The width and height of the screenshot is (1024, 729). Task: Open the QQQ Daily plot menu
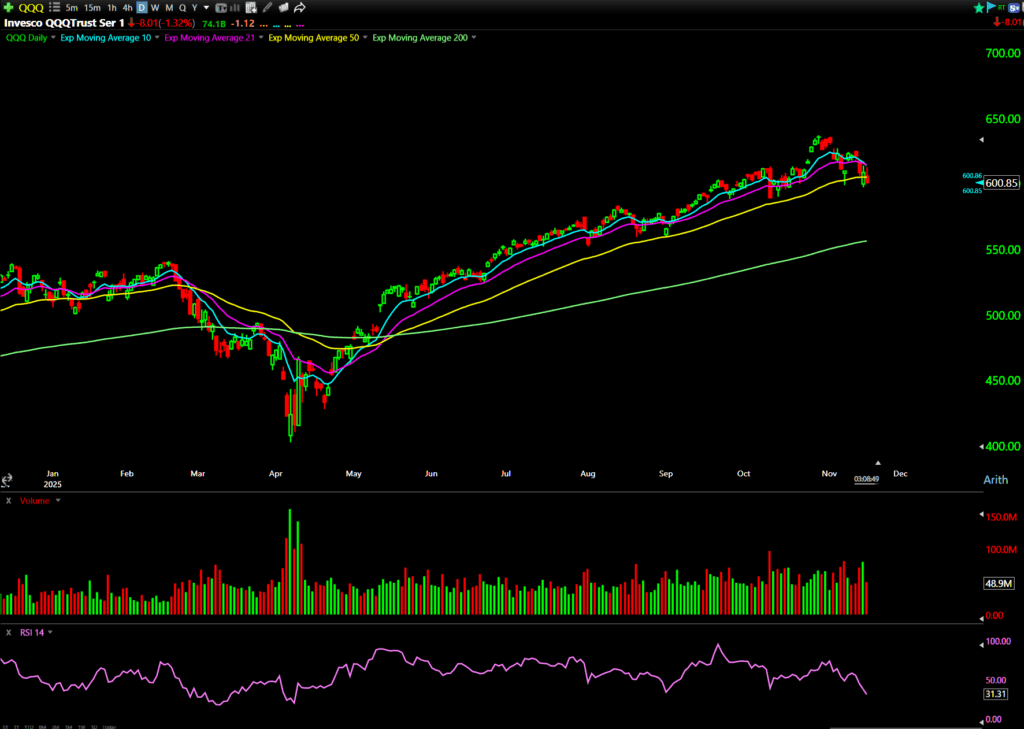click(x=51, y=38)
